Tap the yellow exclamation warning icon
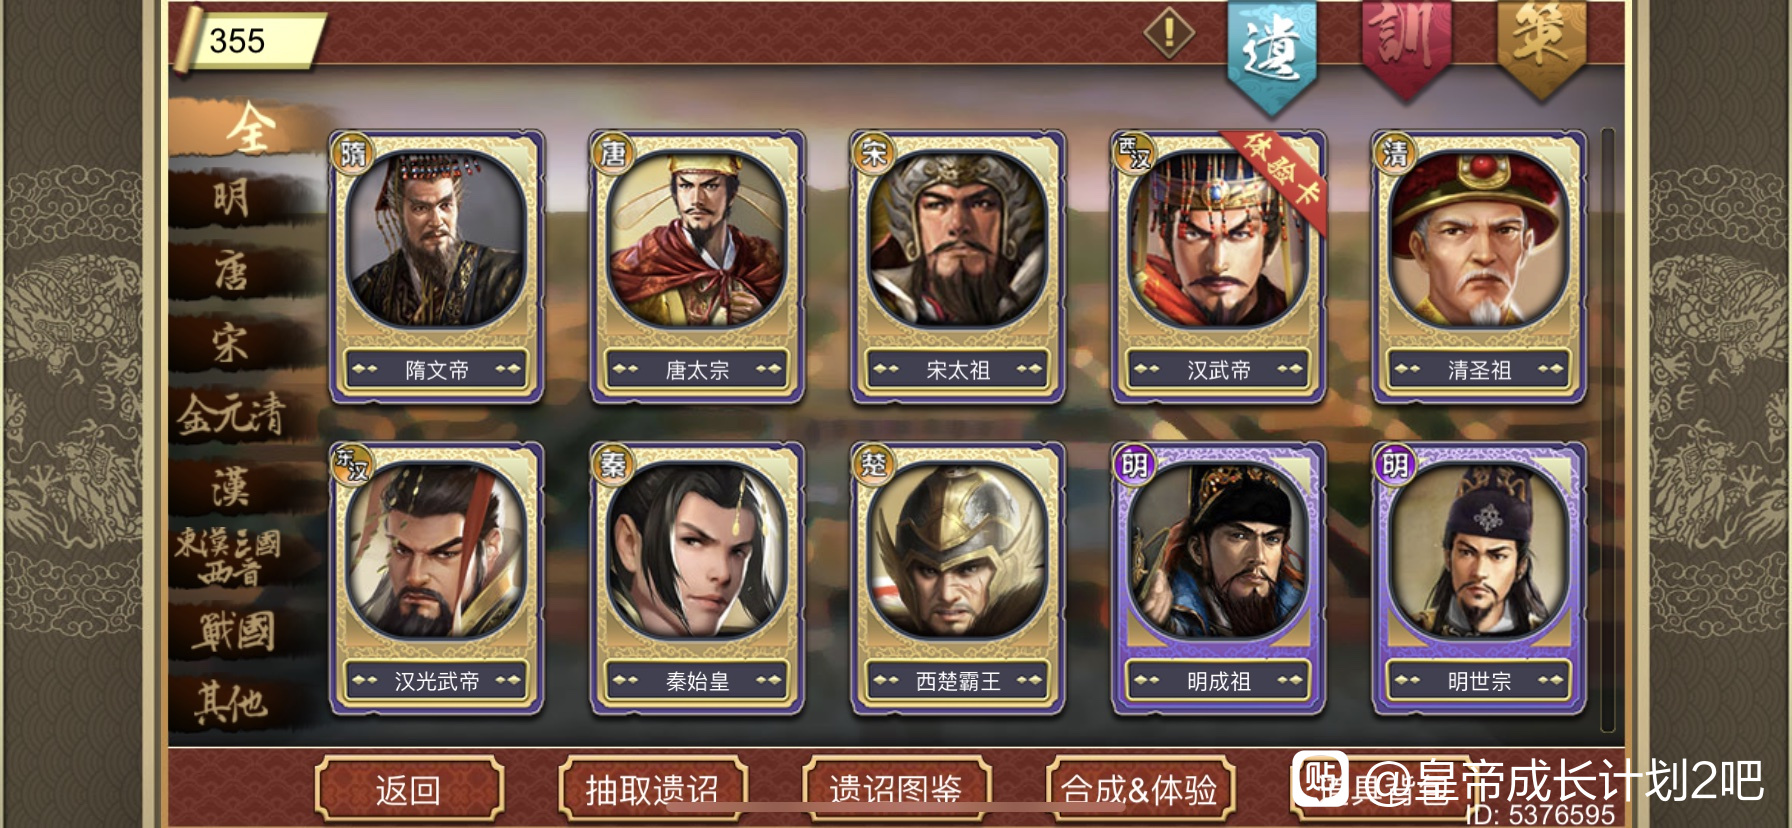Viewport: 1792px width, 828px height. 1168,34
